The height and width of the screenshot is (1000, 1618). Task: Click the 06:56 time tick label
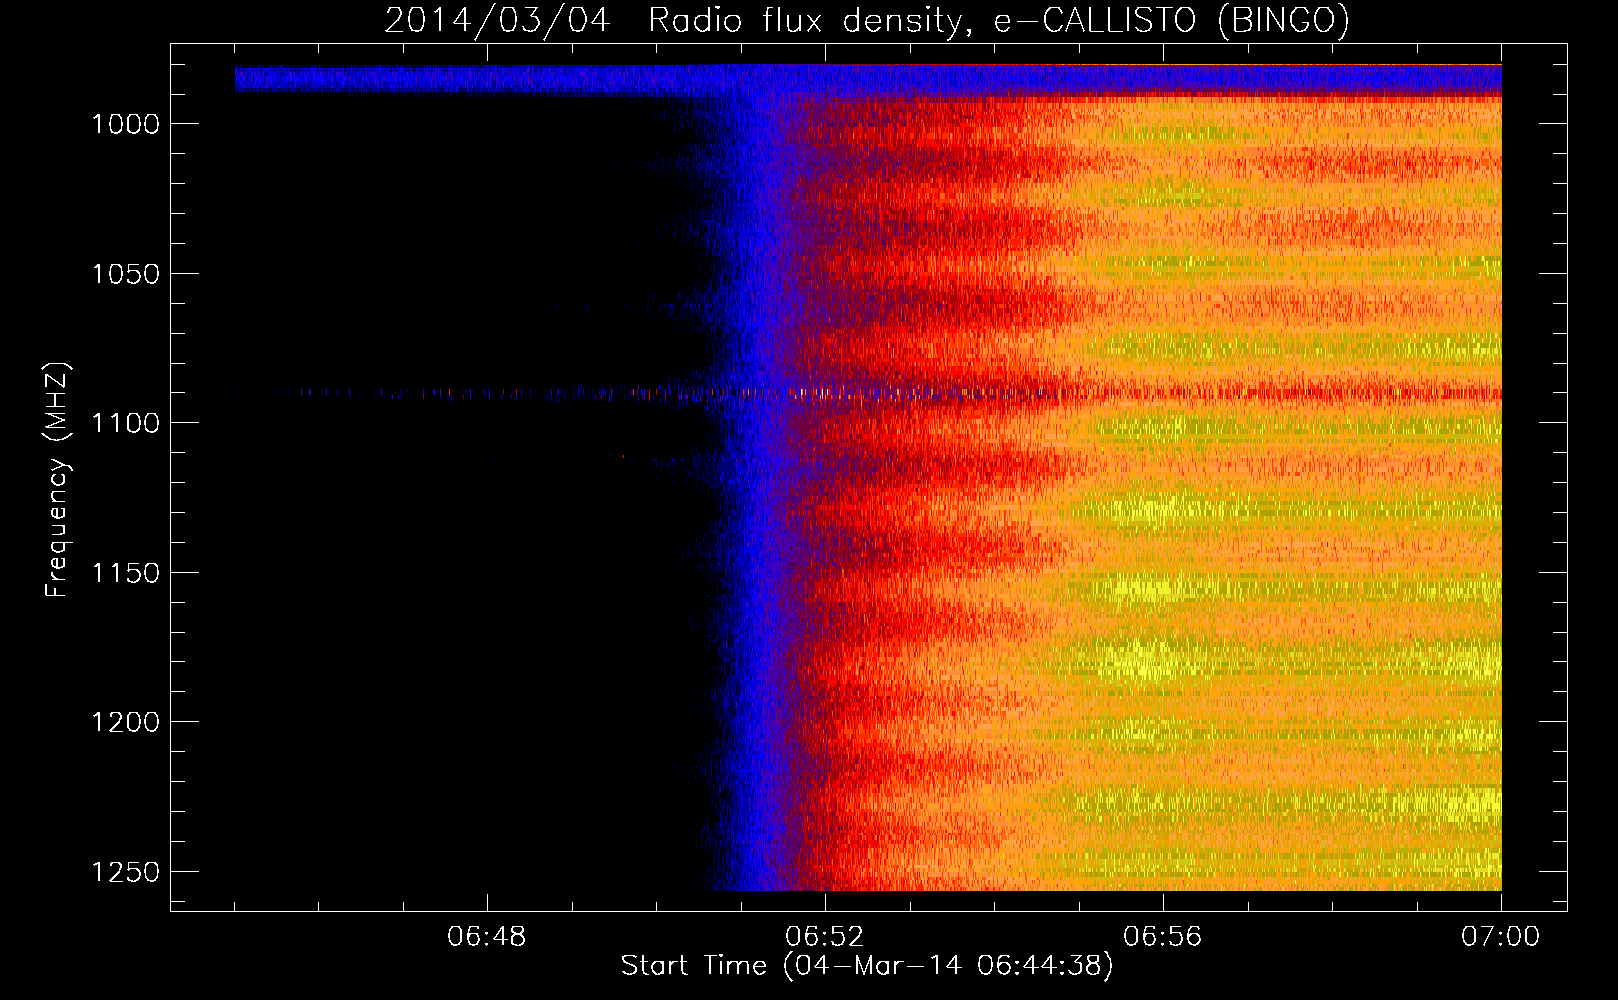pyautogui.click(x=1163, y=937)
